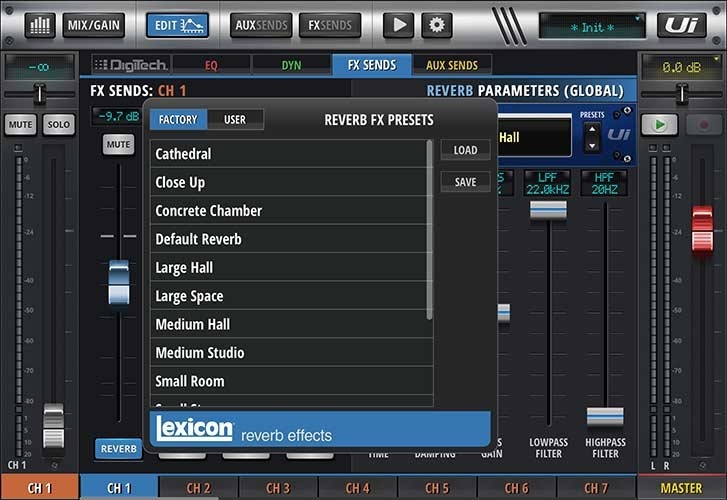Click the DigiTech tab logo
Viewport: 727px width, 500px height.
pyautogui.click(x=131, y=65)
